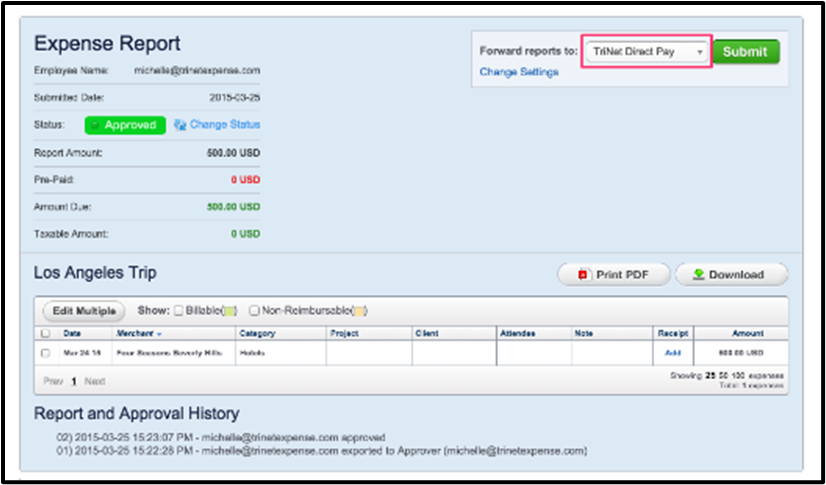Click the Note column header

584,333
